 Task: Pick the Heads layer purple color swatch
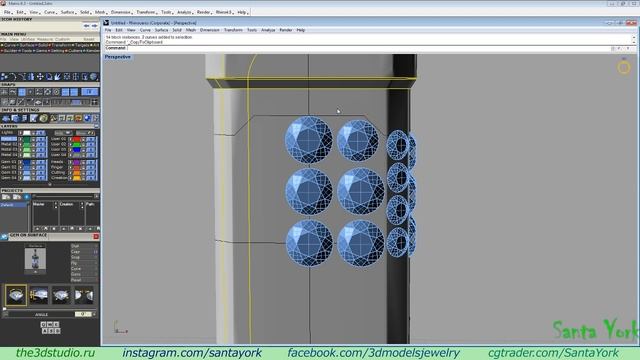[x=76, y=162]
